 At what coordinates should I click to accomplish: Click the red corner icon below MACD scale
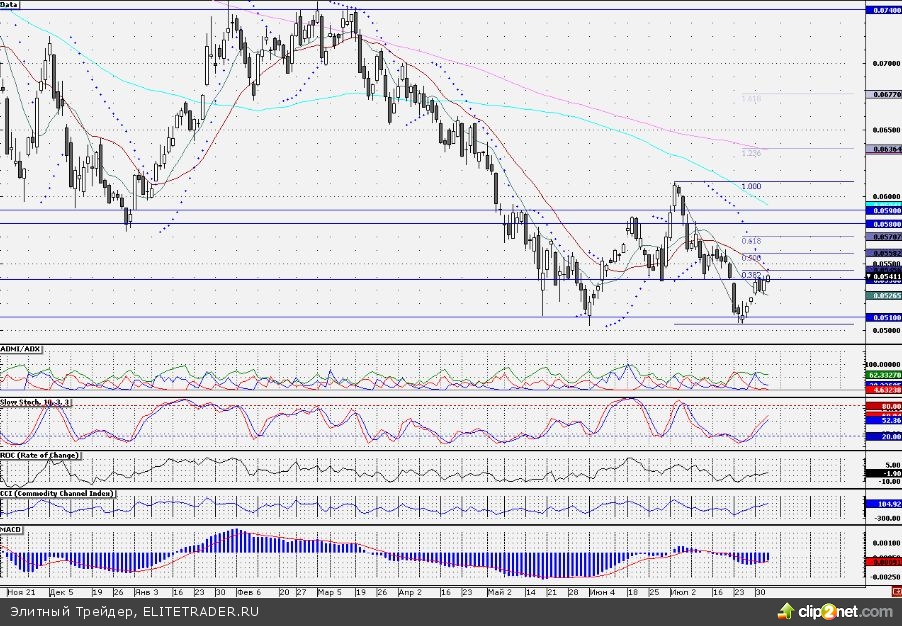896,591
